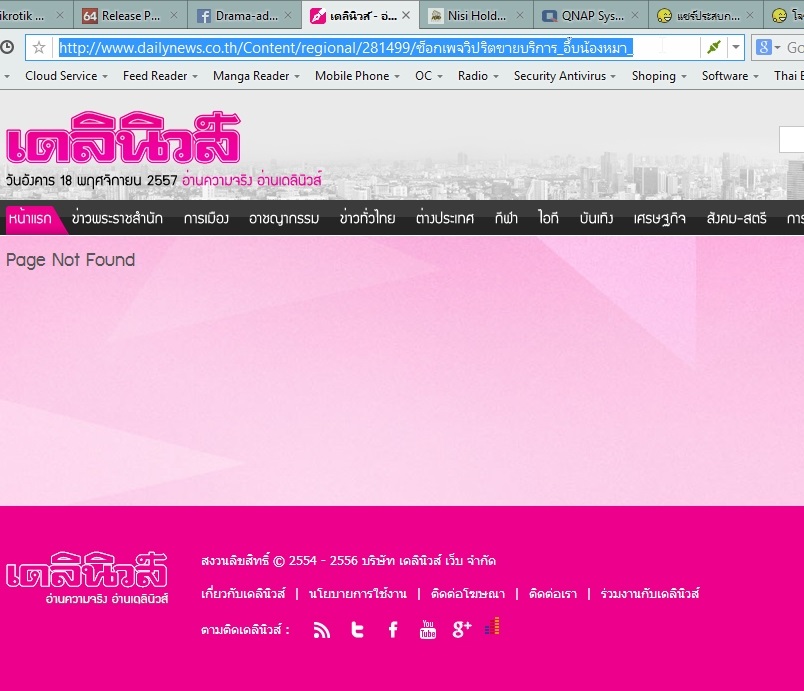
Task: Open the ต่างประเทศ navigation item
Action: pos(445,218)
